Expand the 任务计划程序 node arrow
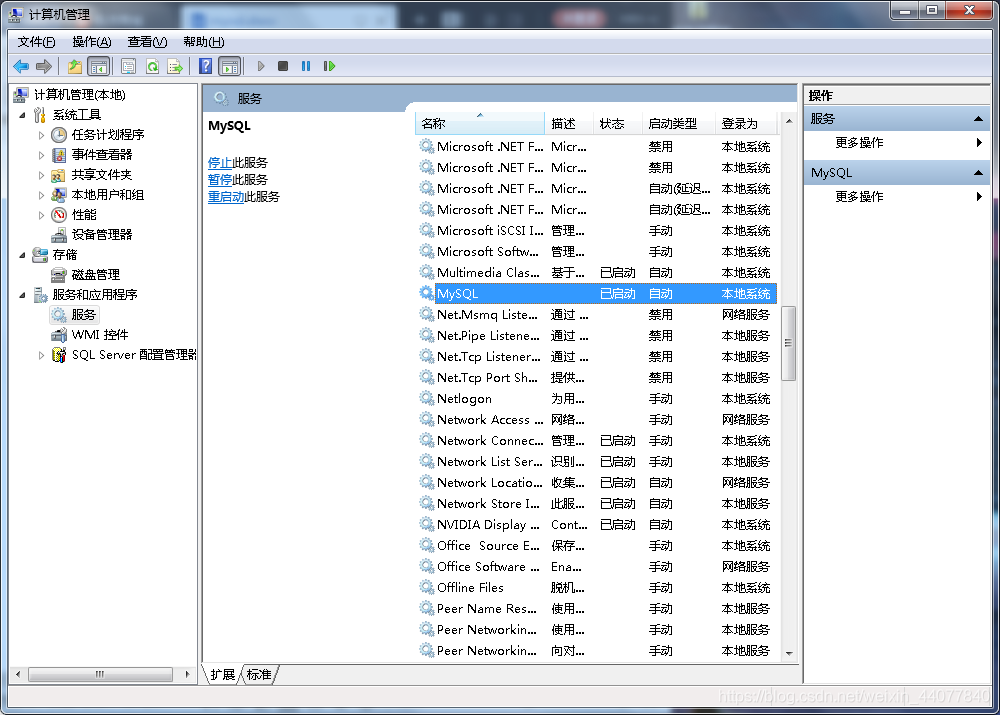1000x715 pixels. (x=41, y=135)
